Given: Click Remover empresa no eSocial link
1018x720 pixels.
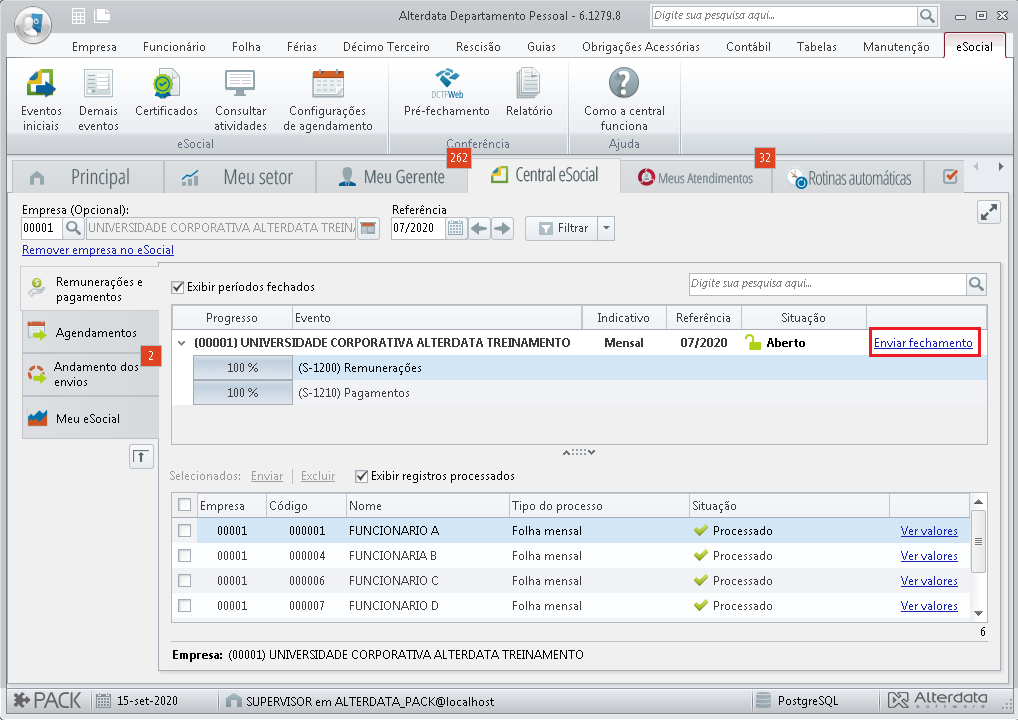Looking at the screenshot, I should (98, 250).
